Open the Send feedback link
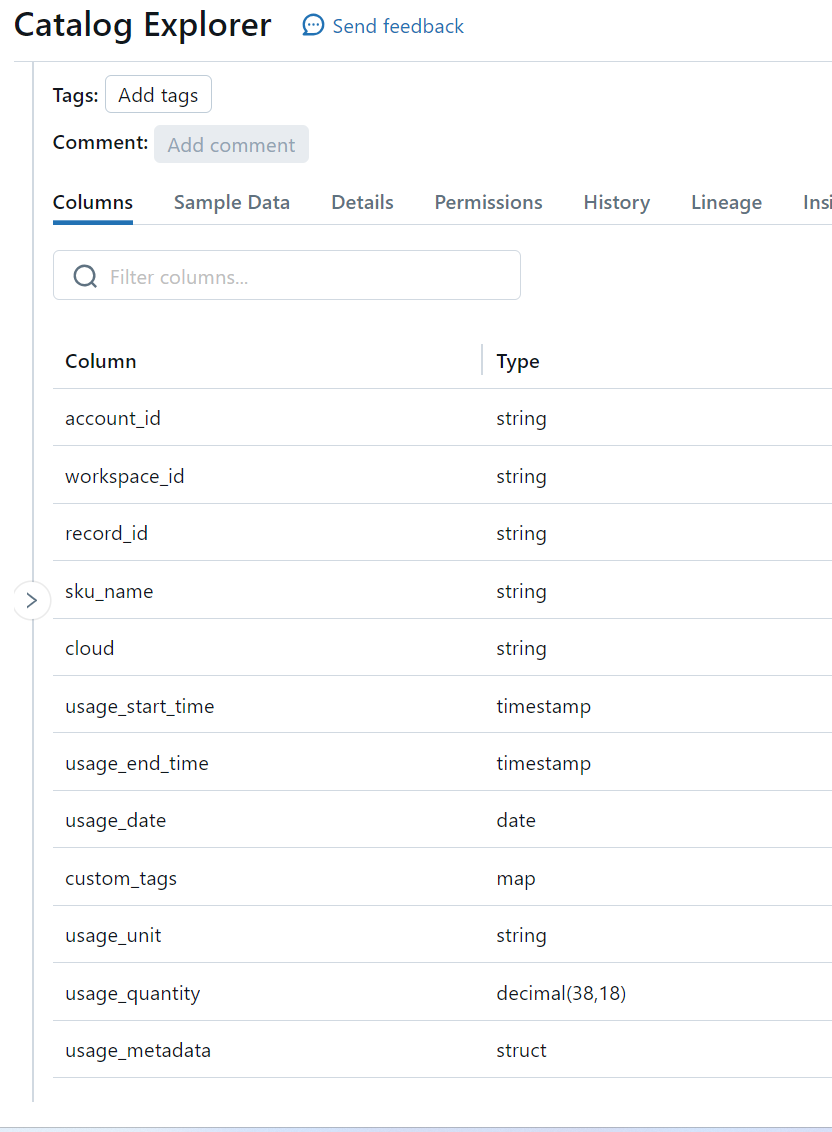 click(x=398, y=27)
